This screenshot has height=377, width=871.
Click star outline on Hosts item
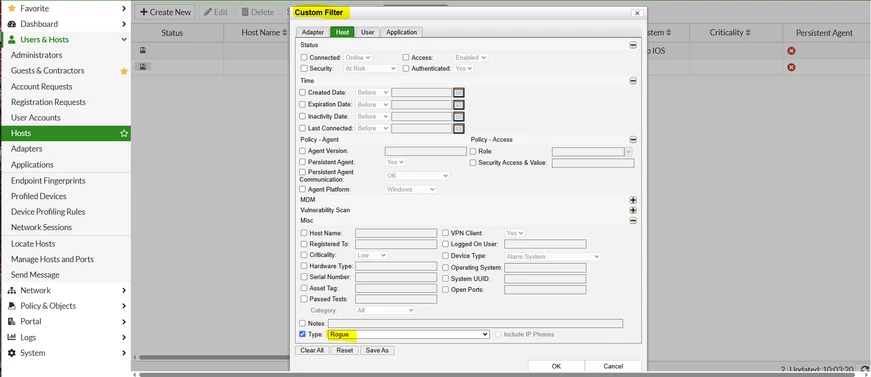(124, 133)
